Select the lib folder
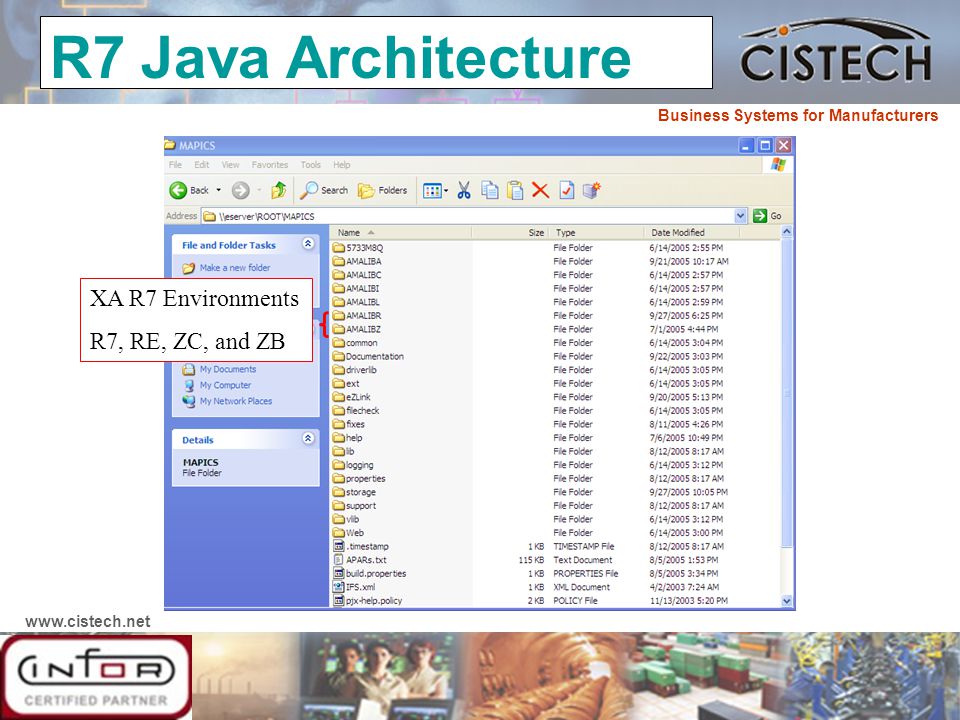The width and height of the screenshot is (960, 720). click(x=343, y=451)
